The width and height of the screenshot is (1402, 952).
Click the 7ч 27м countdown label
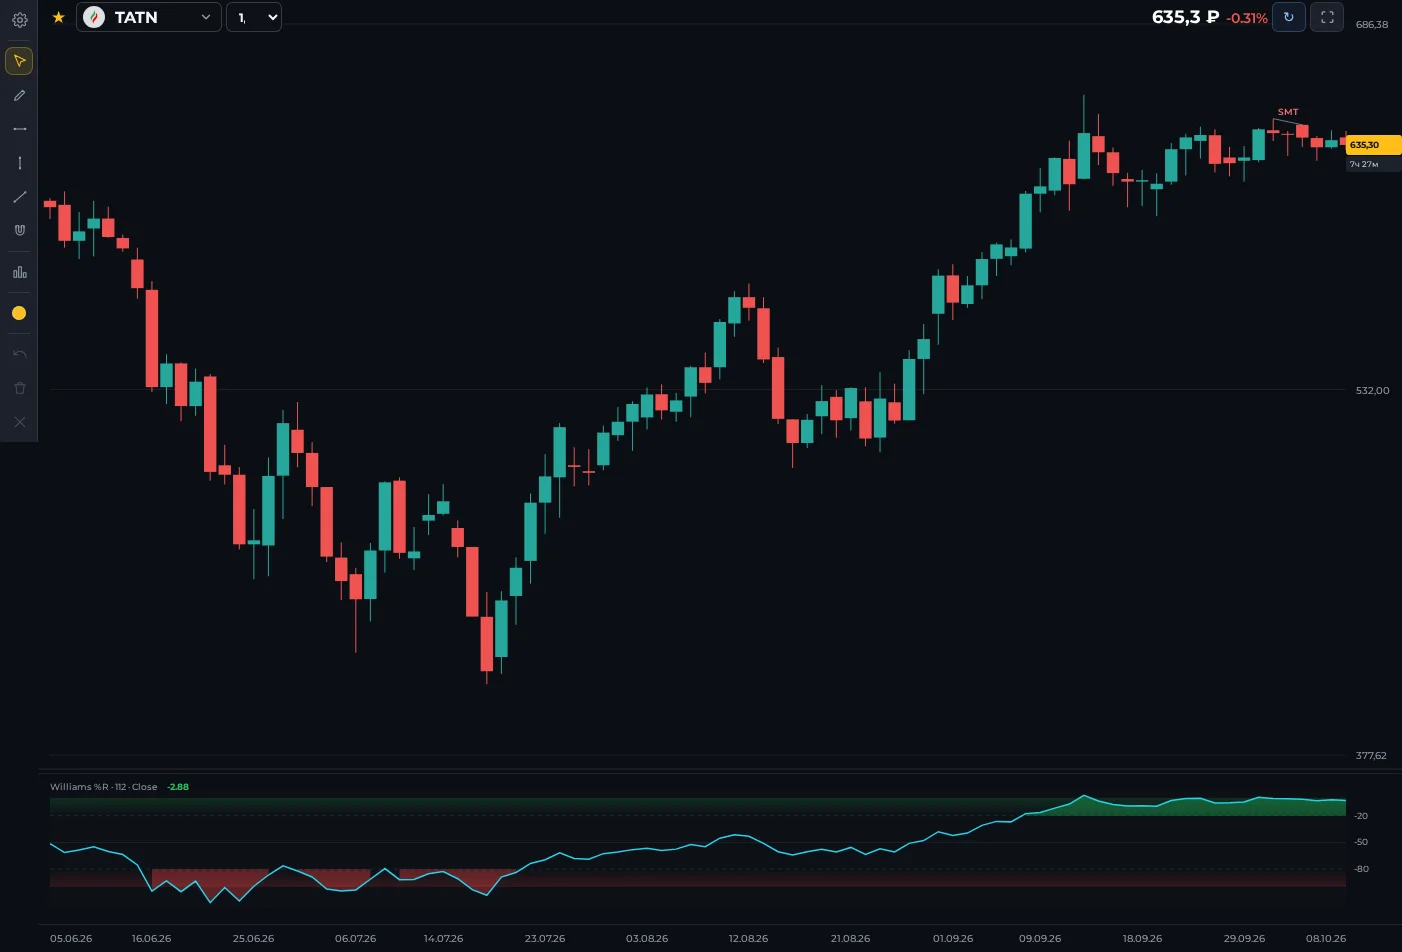(1364, 164)
